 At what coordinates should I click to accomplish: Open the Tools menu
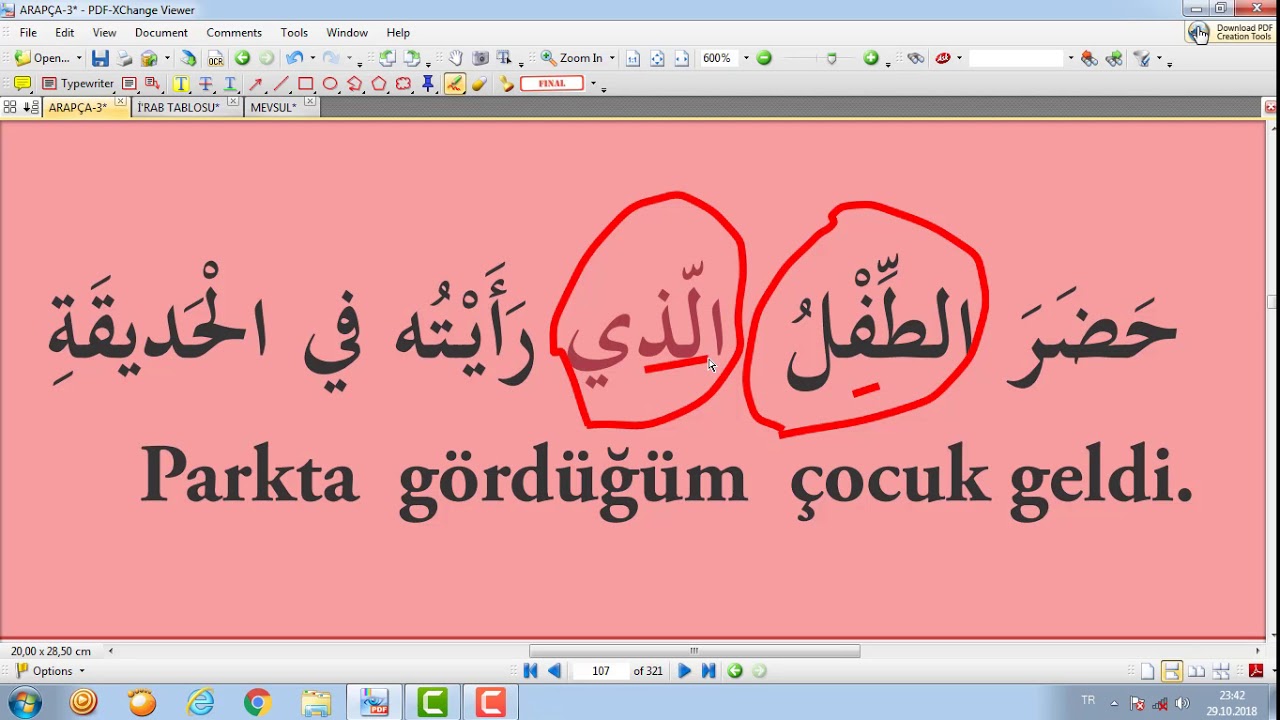pyautogui.click(x=294, y=32)
